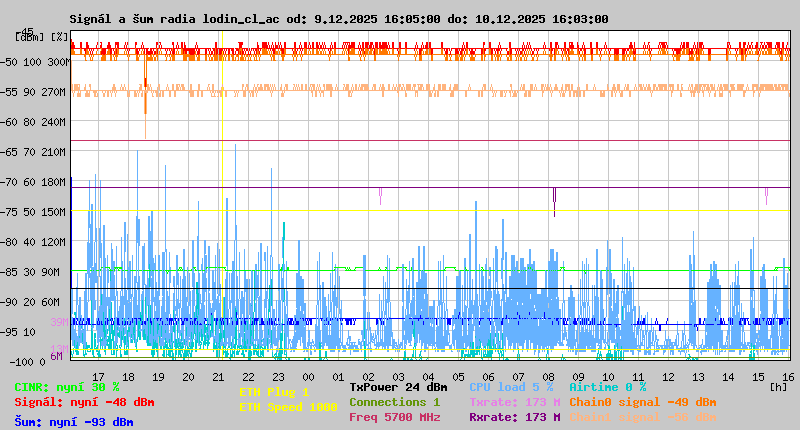This screenshot has width=800, height=430.
Task: Click the hour '12' x-axis label
Action: pos(668,377)
